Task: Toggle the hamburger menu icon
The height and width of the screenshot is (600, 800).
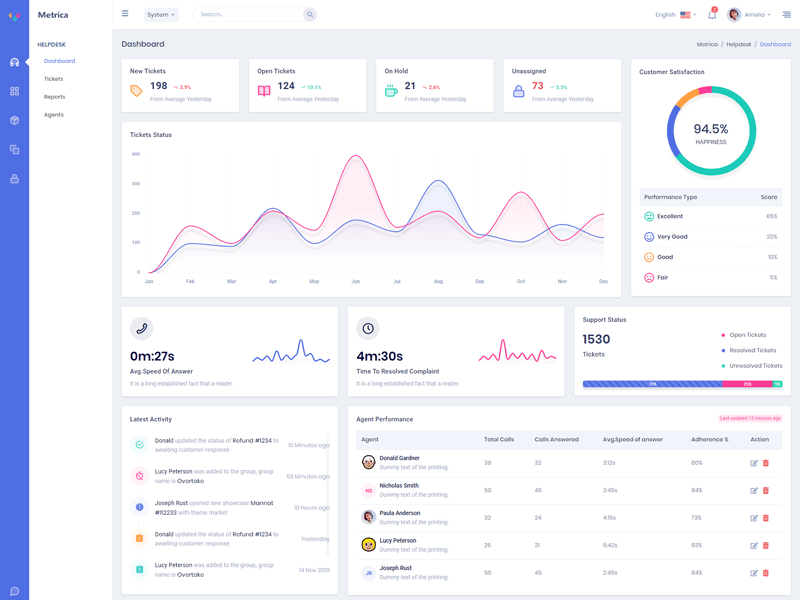Action: point(125,14)
